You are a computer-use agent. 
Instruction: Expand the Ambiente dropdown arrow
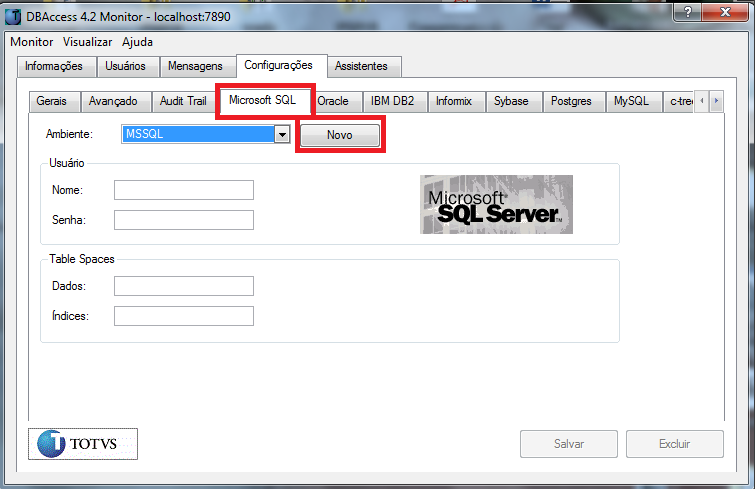tap(282, 134)
